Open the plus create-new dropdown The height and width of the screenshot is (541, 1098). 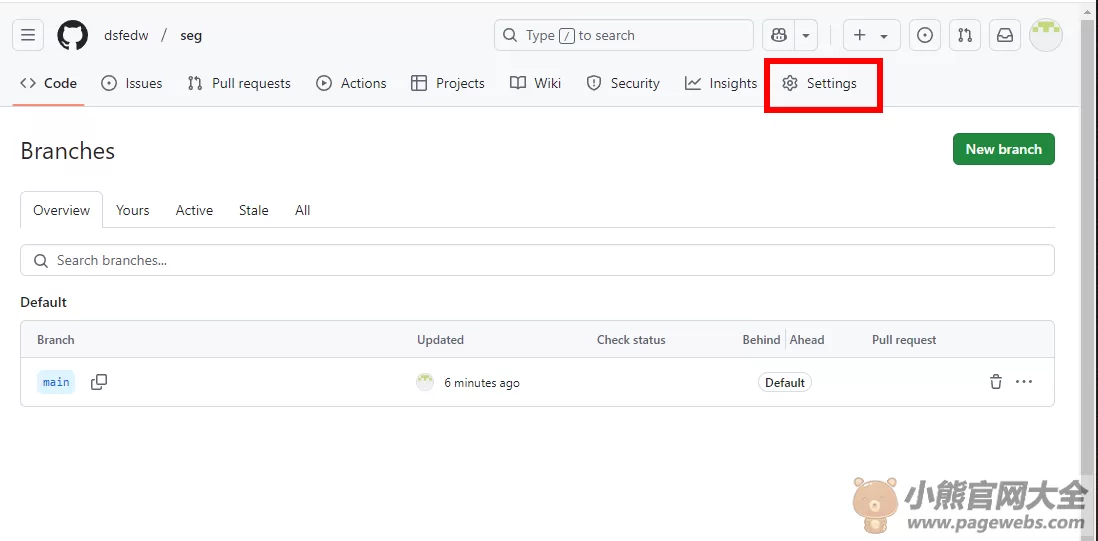(871, 35)
